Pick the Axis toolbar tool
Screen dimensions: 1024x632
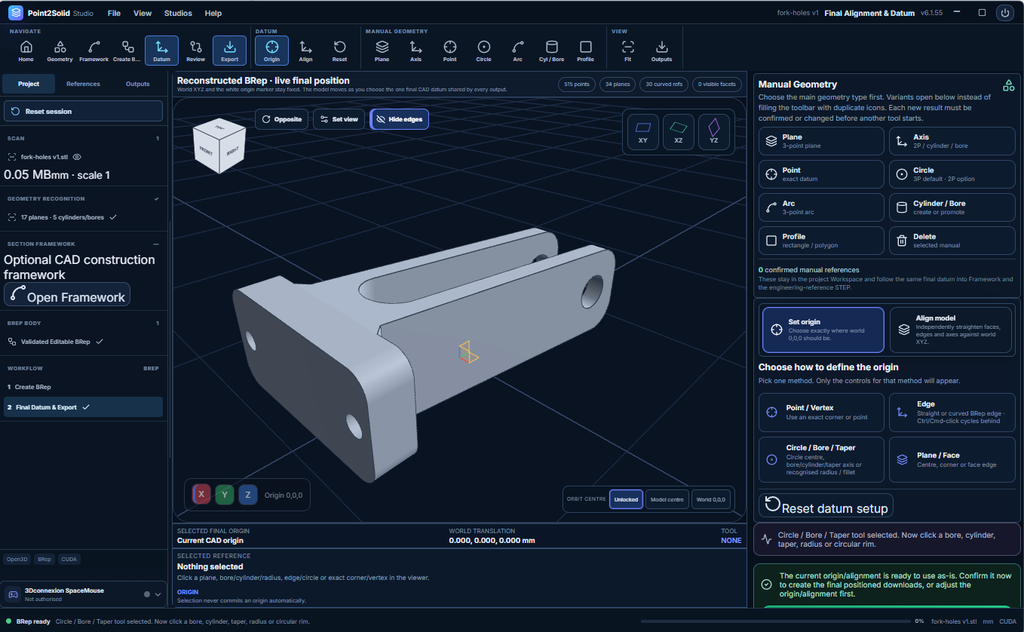point(416,50)
